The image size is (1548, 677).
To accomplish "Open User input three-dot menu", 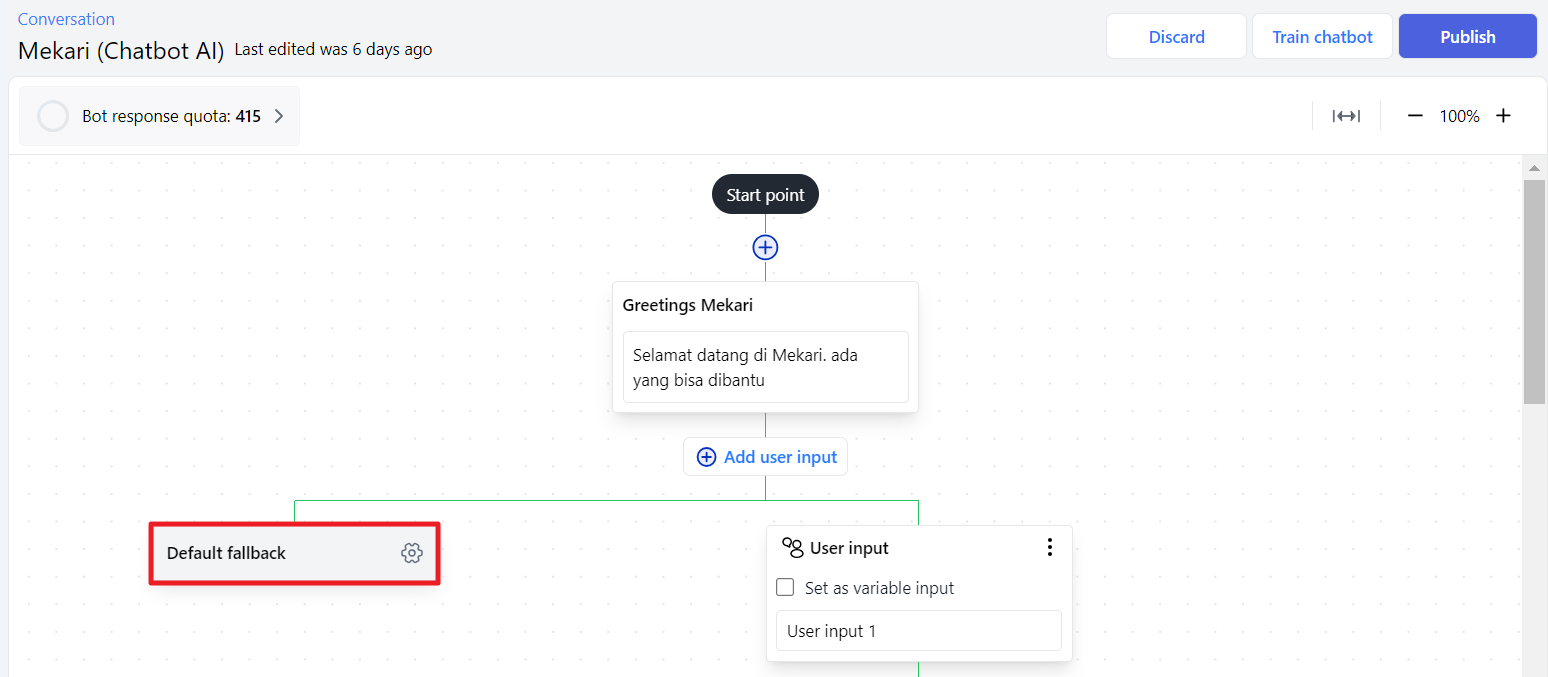I will 1049,547.
